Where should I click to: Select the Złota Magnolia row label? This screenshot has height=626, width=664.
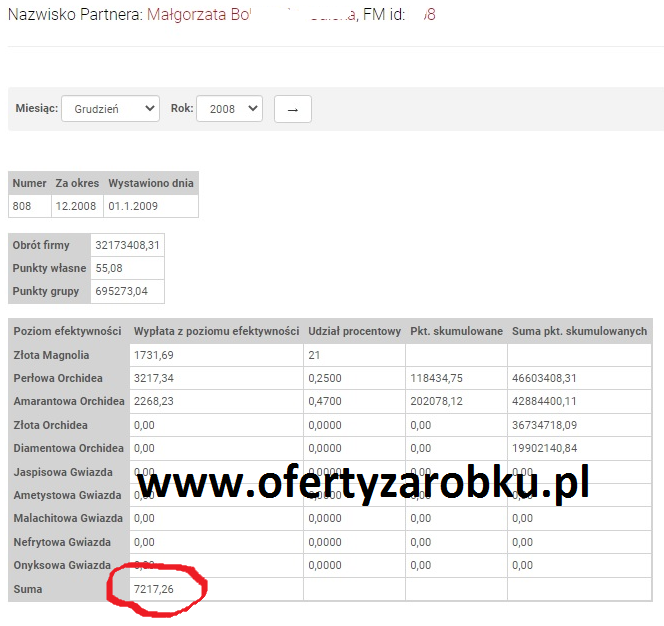51,355
